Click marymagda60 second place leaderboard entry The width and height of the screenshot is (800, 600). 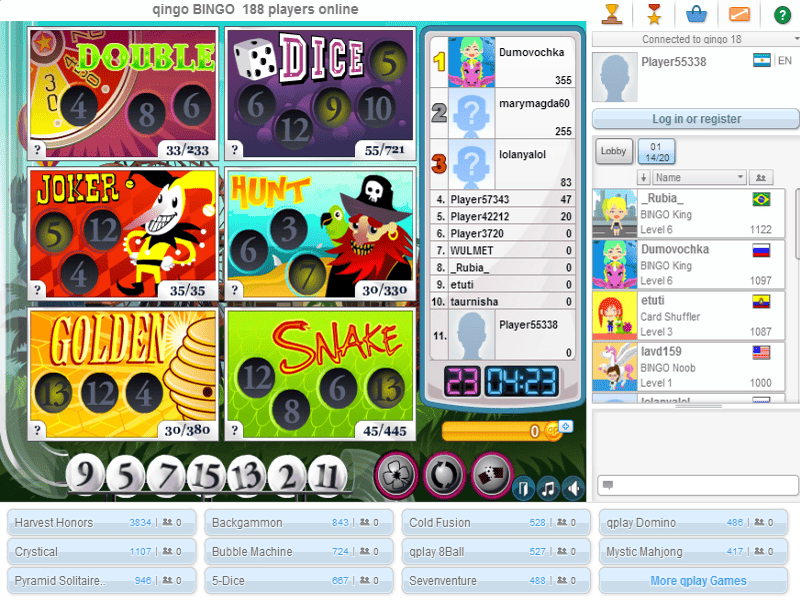[x=503, y=113]
